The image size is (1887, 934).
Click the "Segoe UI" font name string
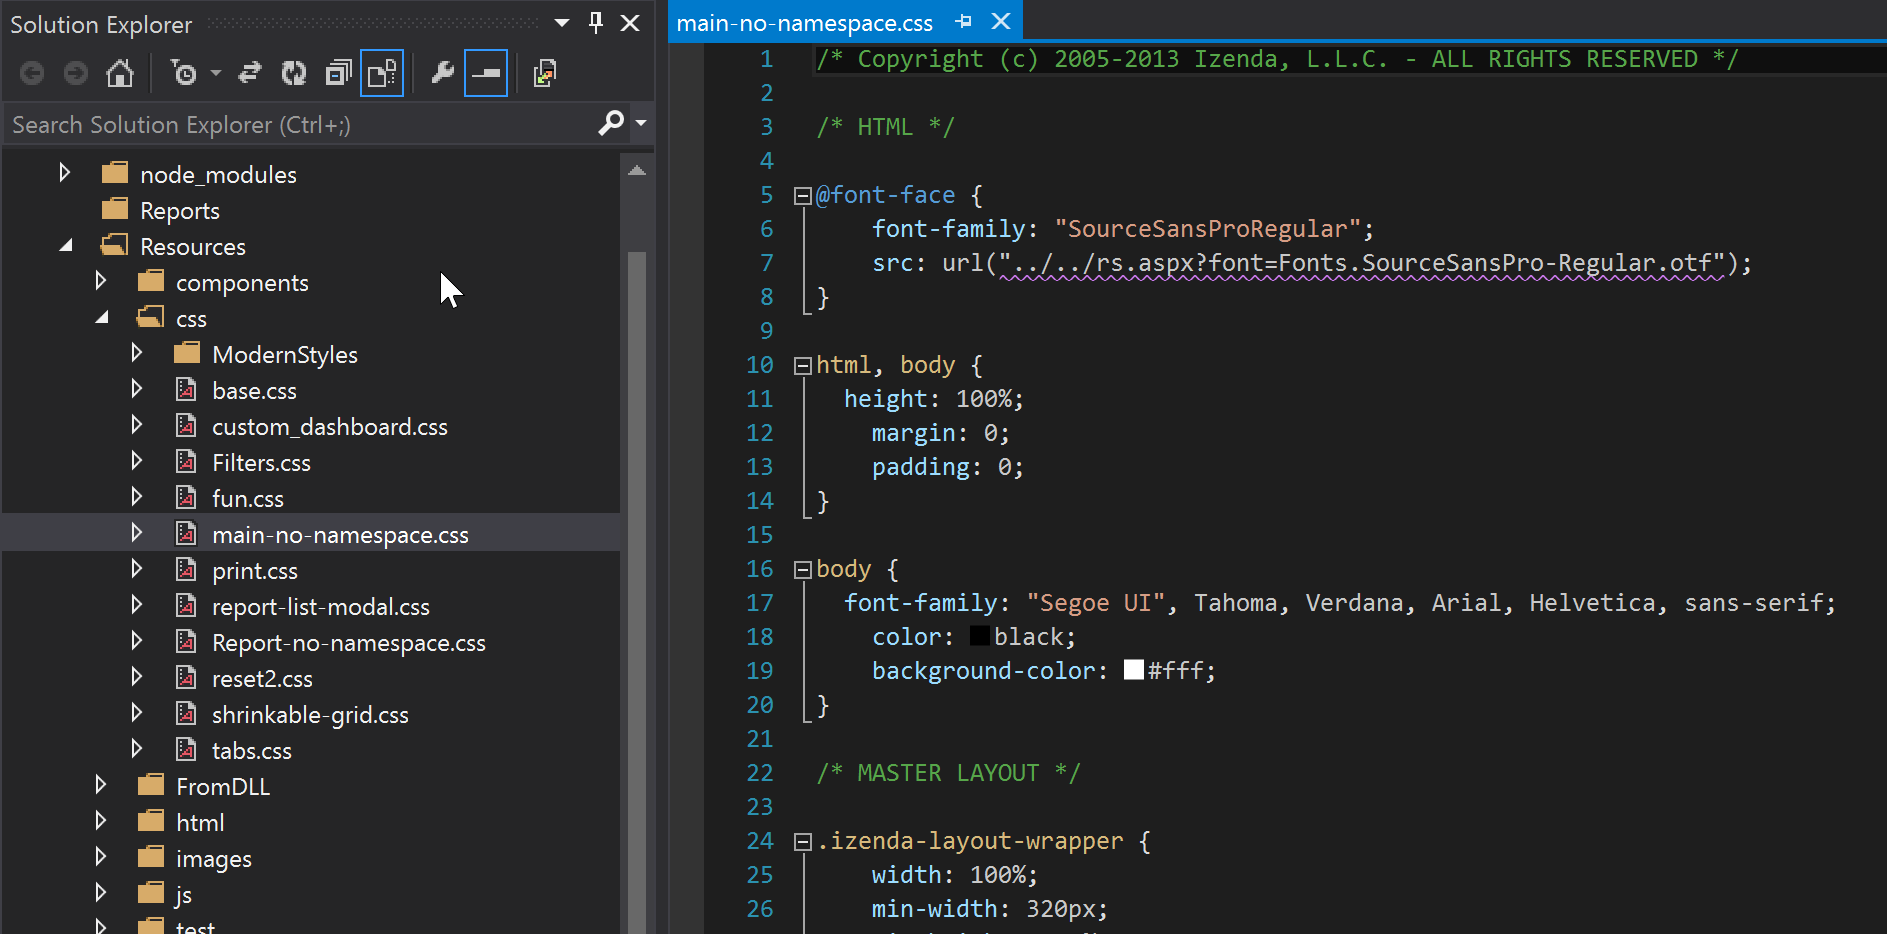[x=1095, y=603]
